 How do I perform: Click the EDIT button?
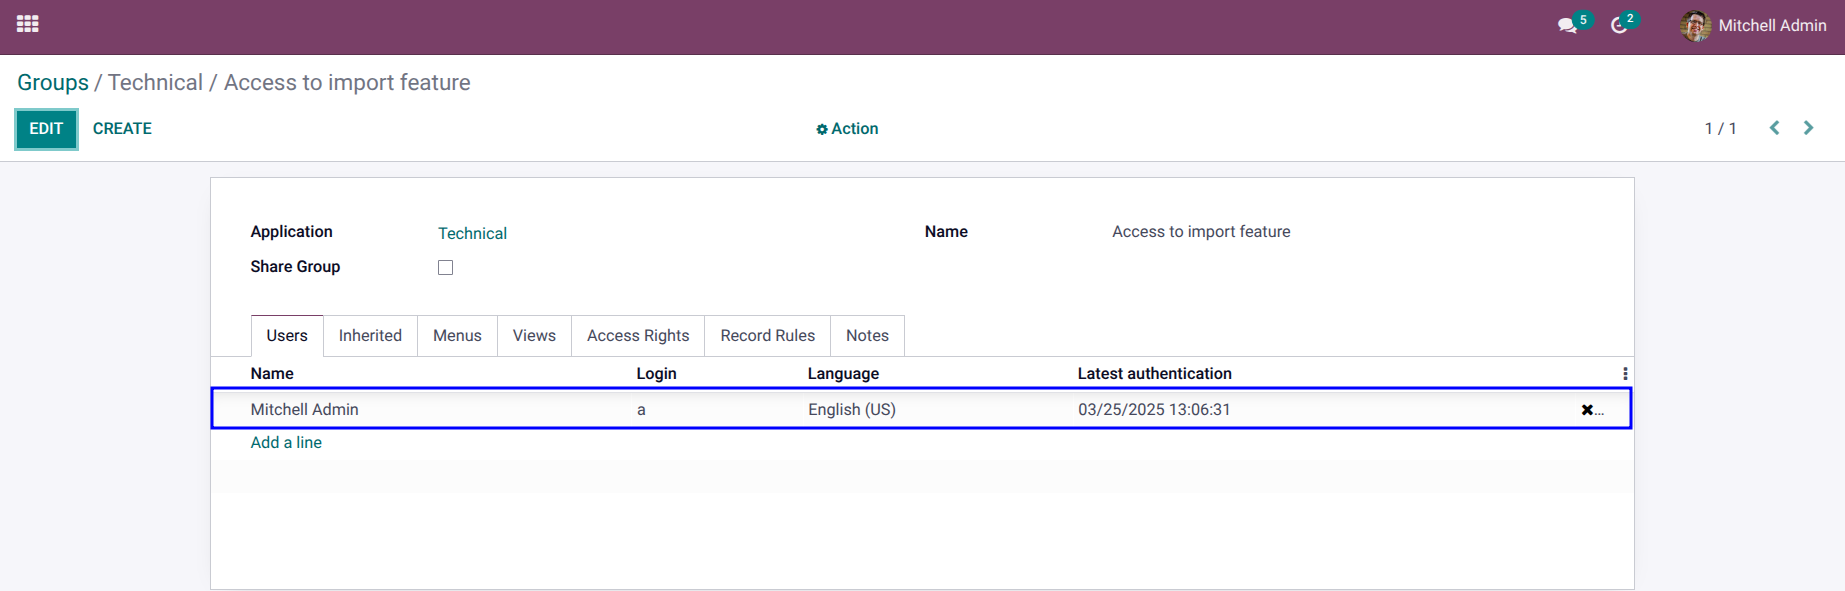tap(46, 129)
